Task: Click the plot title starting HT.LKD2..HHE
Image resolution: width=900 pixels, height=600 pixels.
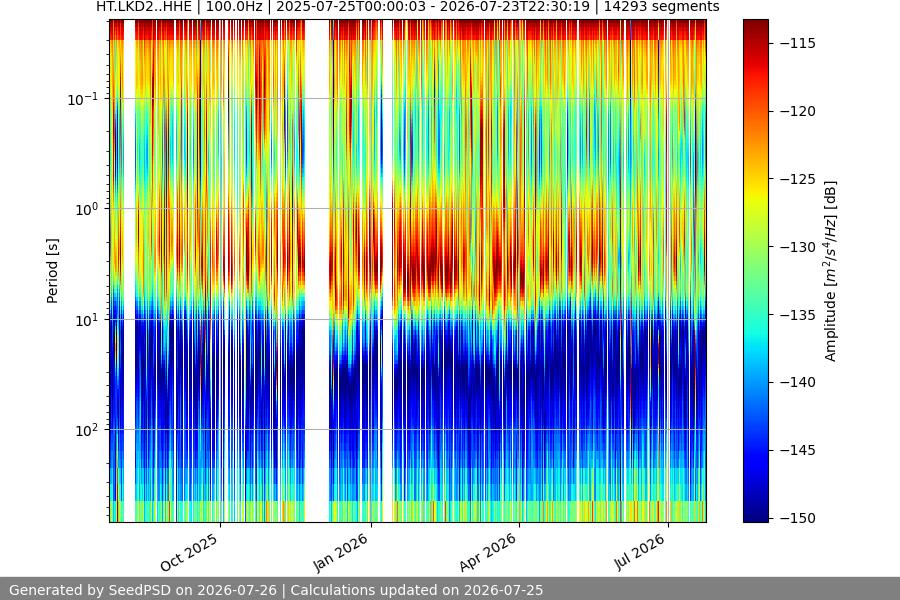Action: pos(408,7)
